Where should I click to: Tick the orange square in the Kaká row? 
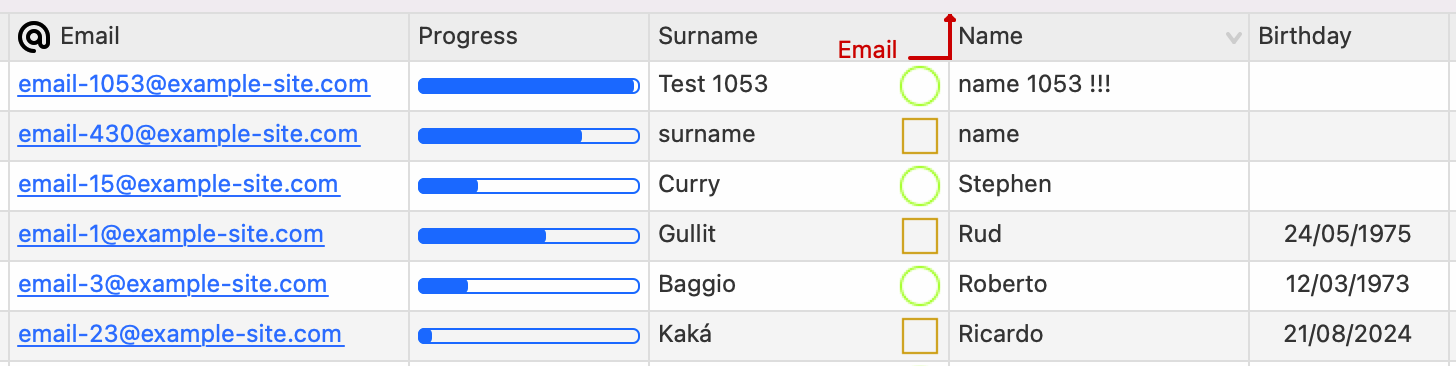920,336
